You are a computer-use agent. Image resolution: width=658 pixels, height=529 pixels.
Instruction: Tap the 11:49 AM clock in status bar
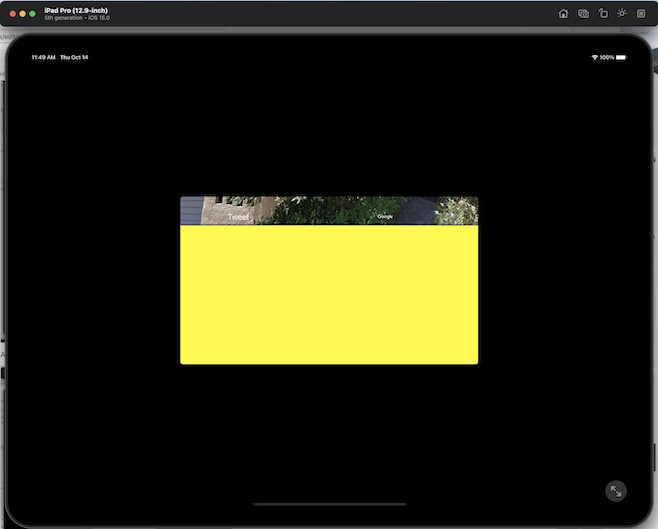coord(43,58)
